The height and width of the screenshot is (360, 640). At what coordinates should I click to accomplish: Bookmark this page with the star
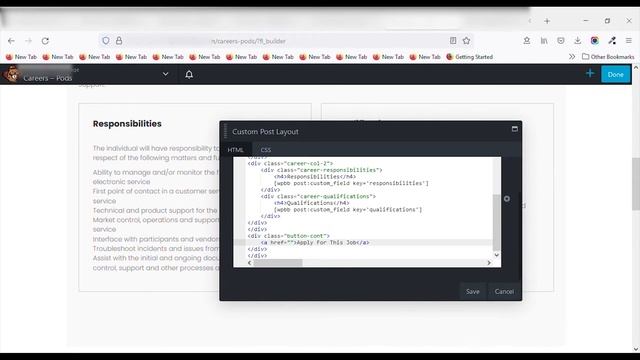[x=467, y=41]
